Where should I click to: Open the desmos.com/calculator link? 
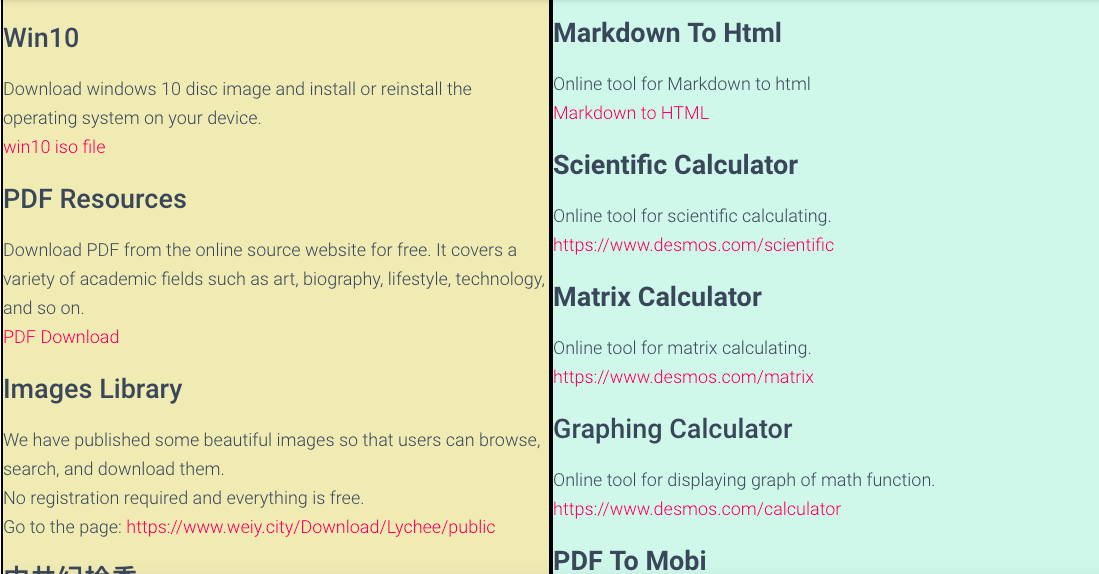tap(697, 509)
